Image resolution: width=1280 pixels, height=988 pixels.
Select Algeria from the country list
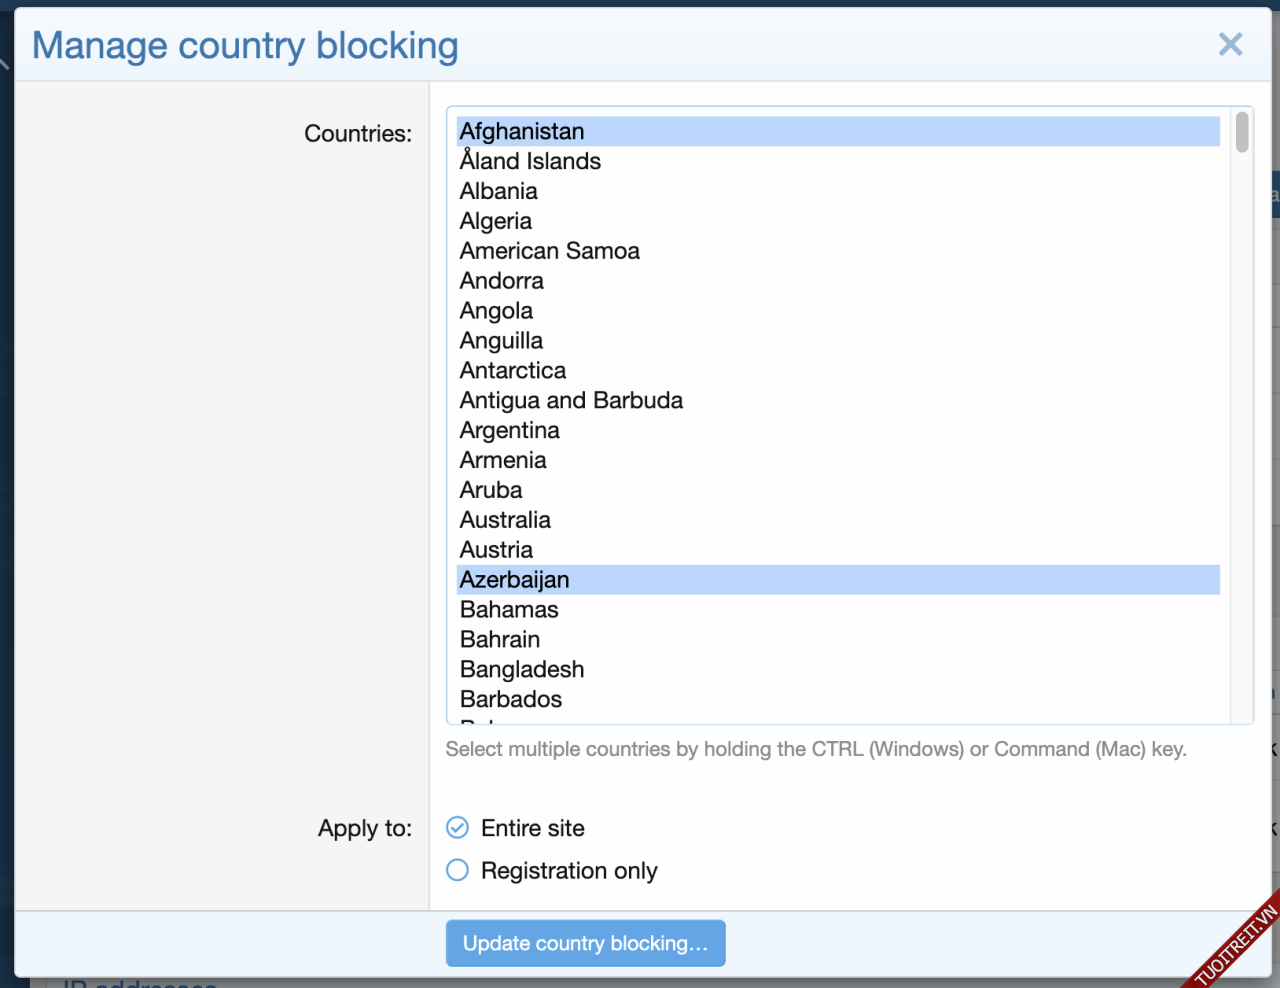tap(496, 221)
